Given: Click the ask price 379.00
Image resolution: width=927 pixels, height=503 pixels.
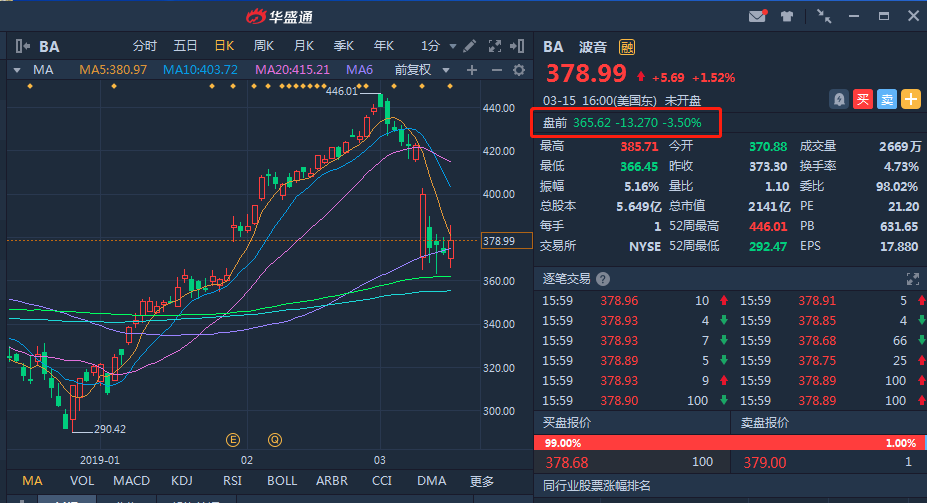Looking at the screenshot, I should coord(765,462).
